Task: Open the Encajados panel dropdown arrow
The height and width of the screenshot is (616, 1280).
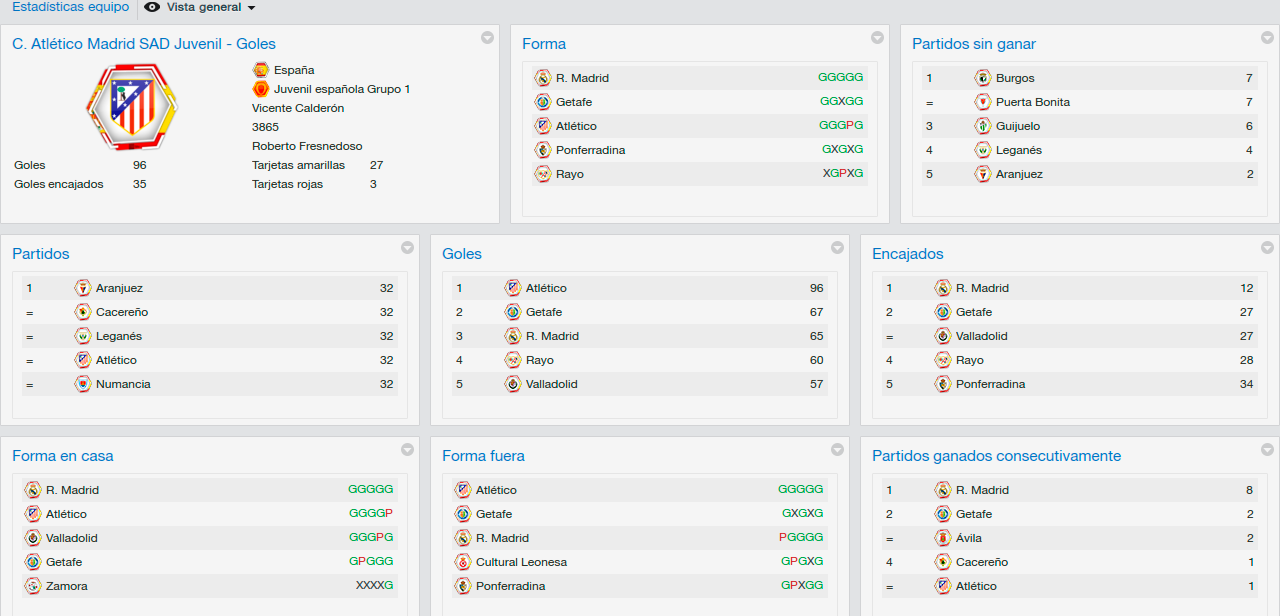Action: (1267, 248)
